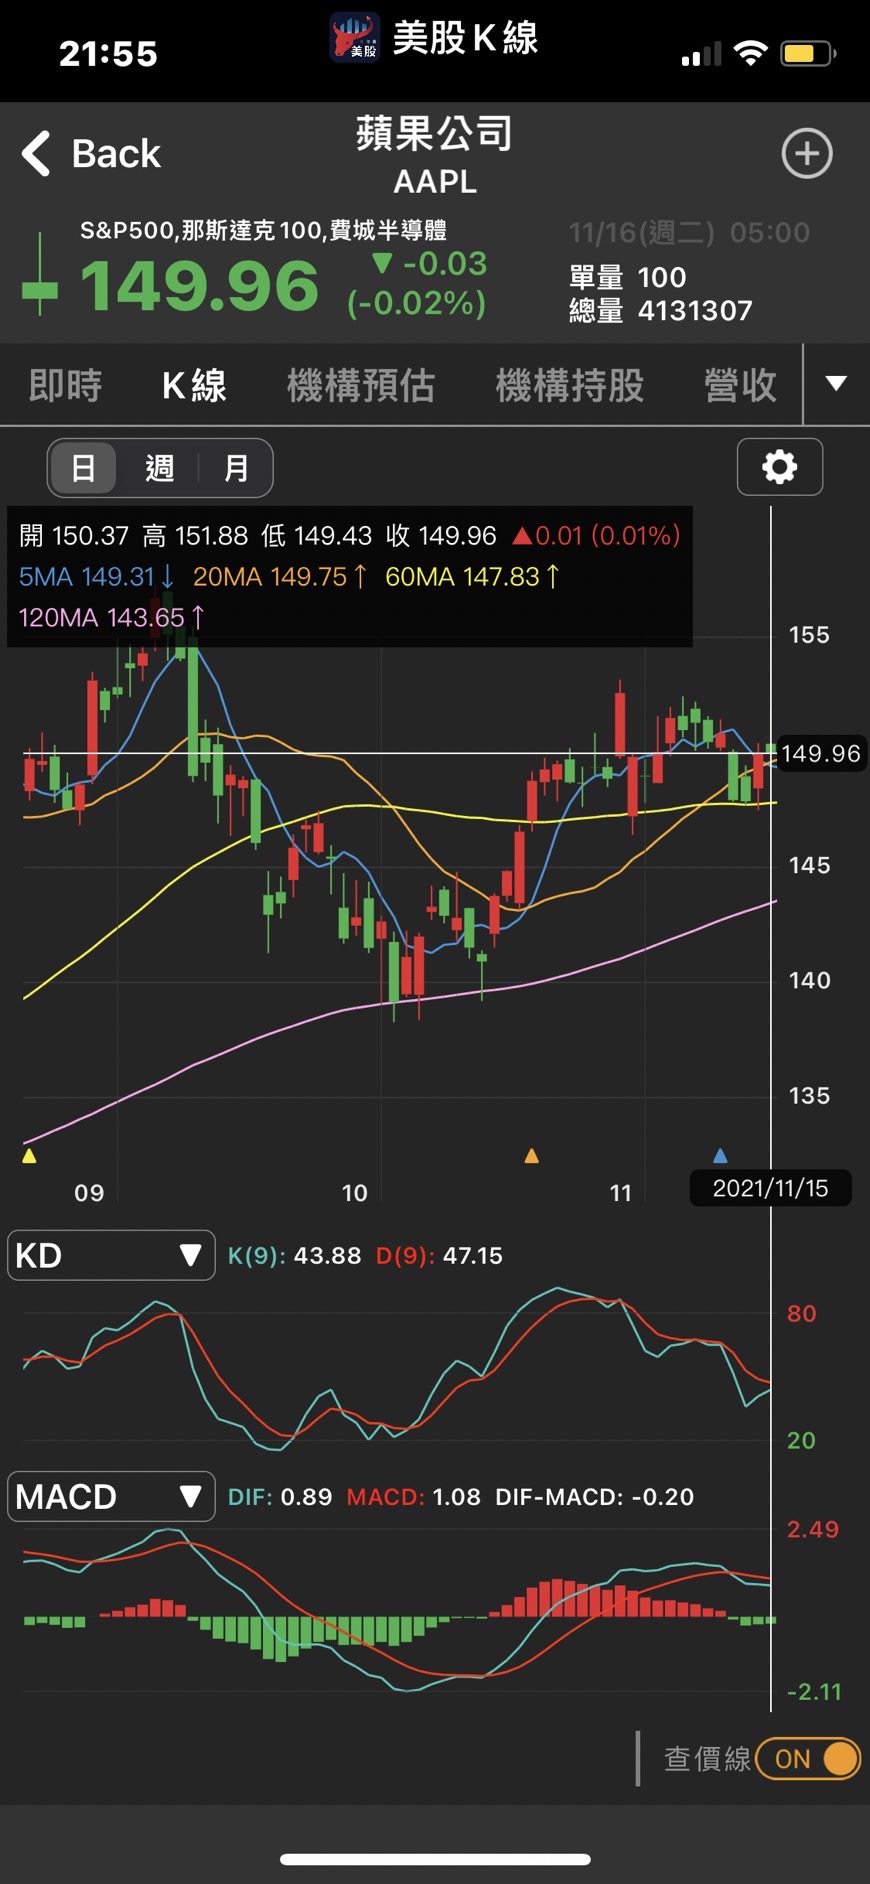Open the 機構持股 institutional holdings tab
Image resolution: width=870 pixels, height=1884 pixels.
(570, 385)
